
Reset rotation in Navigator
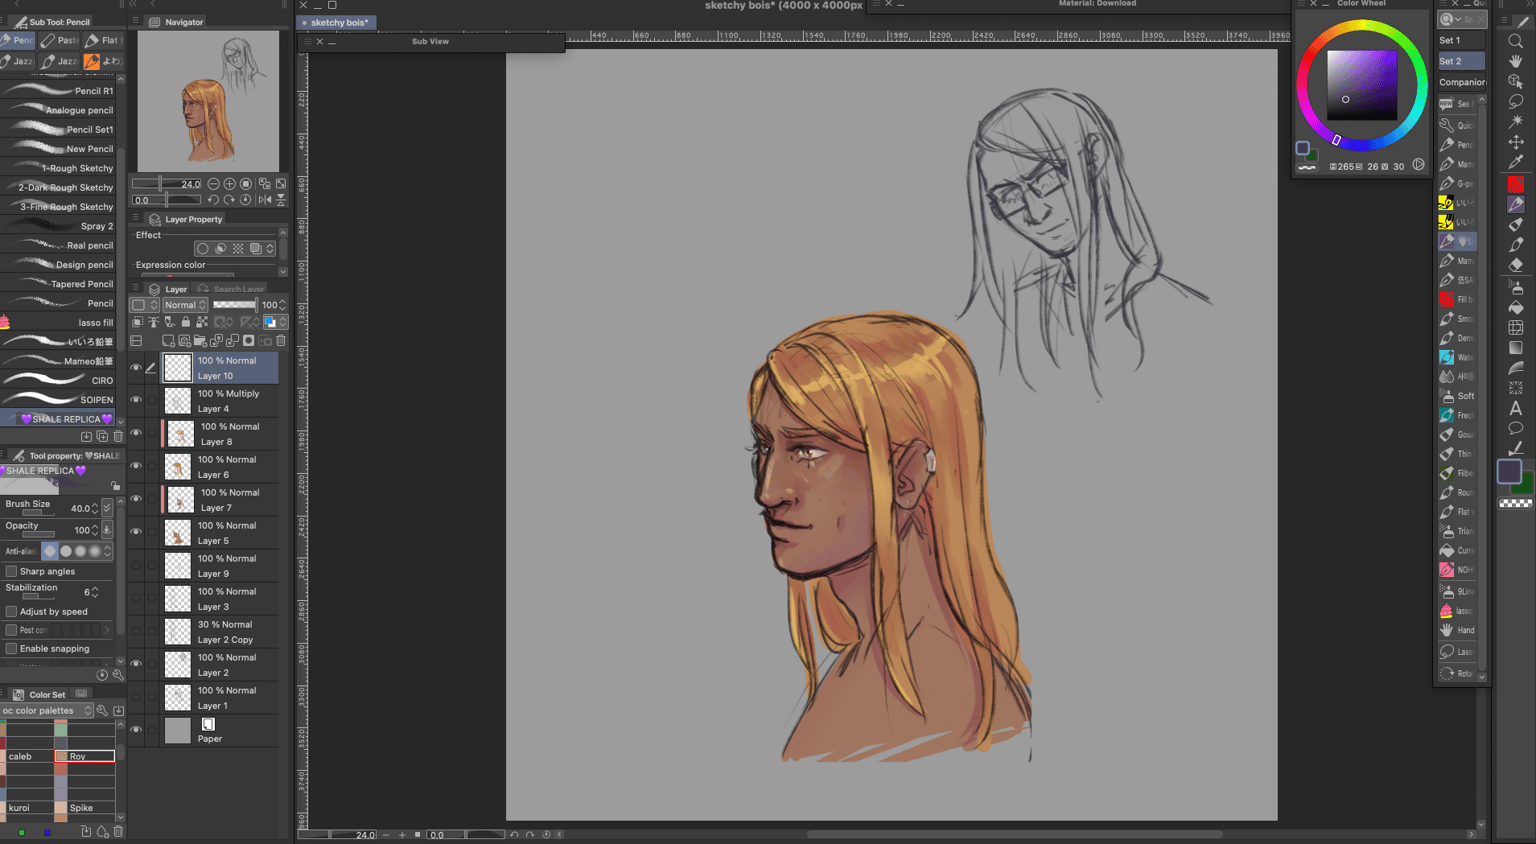[245, 200]
